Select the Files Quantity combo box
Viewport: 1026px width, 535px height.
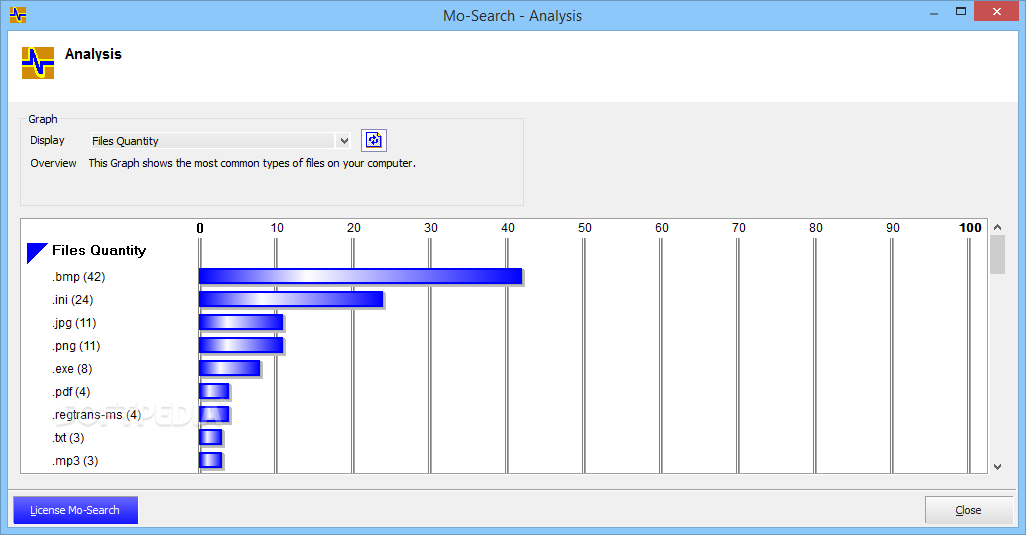[x=221, y=141]
